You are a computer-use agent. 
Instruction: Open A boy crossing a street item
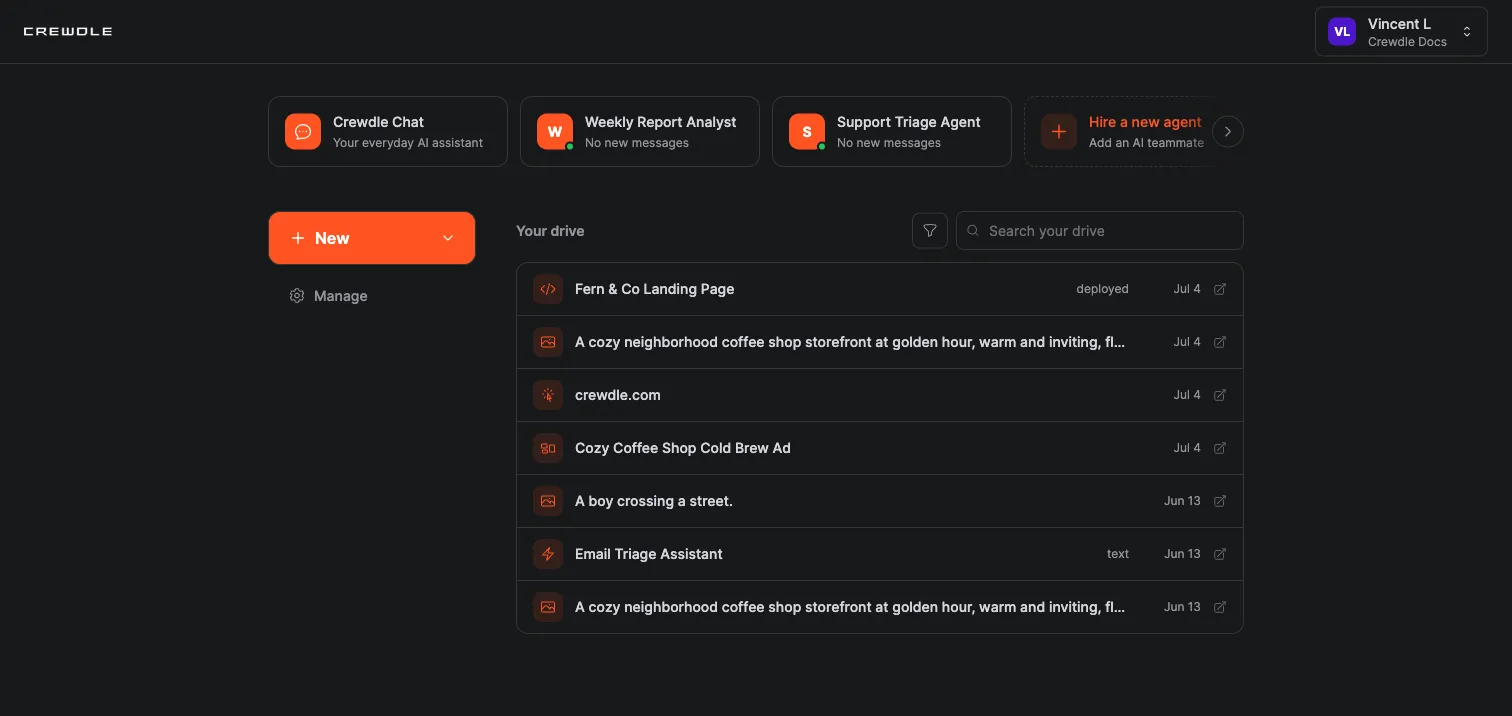[880, 501]
